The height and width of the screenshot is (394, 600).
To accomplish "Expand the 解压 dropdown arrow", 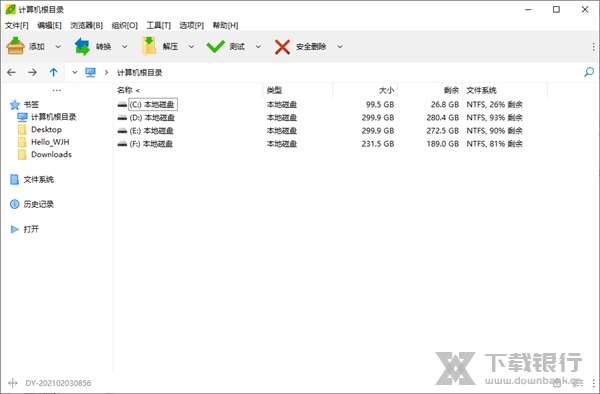I will click(x=191, y=47).
